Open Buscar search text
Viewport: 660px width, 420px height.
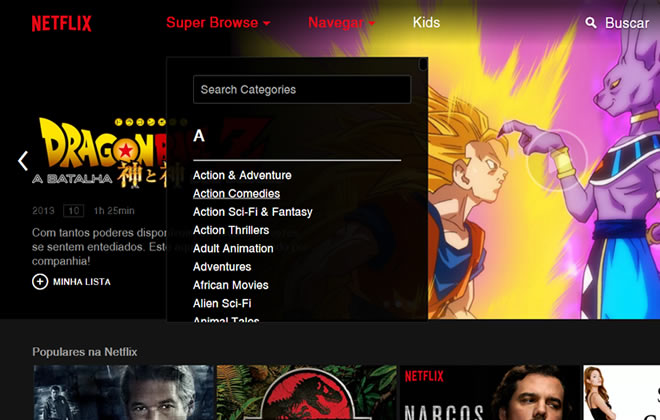pyautogui.click(x=627, y=23)
